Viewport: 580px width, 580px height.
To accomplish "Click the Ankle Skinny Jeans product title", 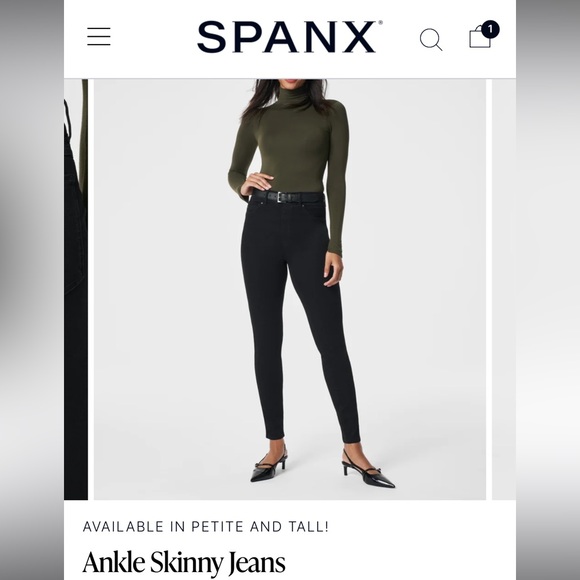I will pos(184,563).
